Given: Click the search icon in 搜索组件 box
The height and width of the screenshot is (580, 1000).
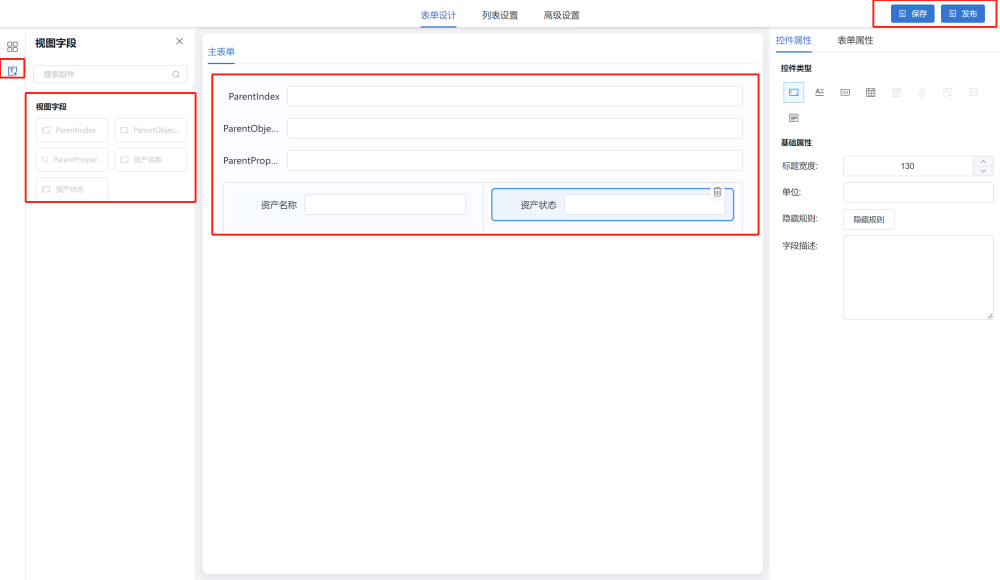Looking at the screenshot, I should point(176,74).
